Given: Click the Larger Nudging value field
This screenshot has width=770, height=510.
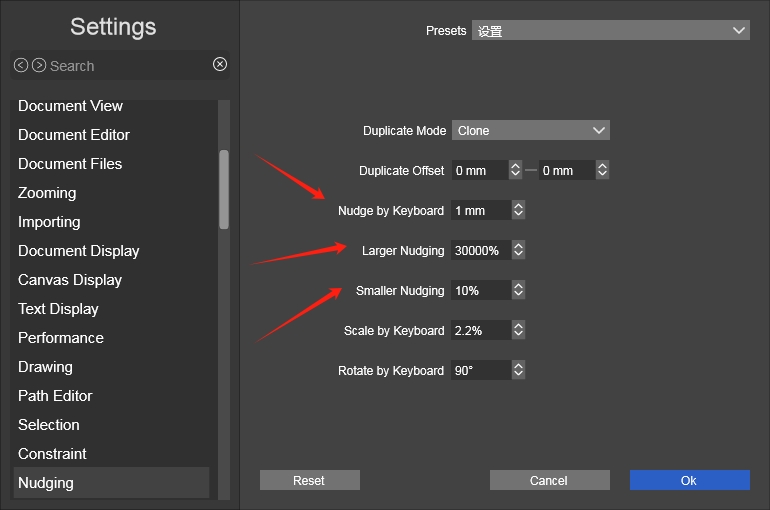Looking at the screenshot, I should click(479, 250).
